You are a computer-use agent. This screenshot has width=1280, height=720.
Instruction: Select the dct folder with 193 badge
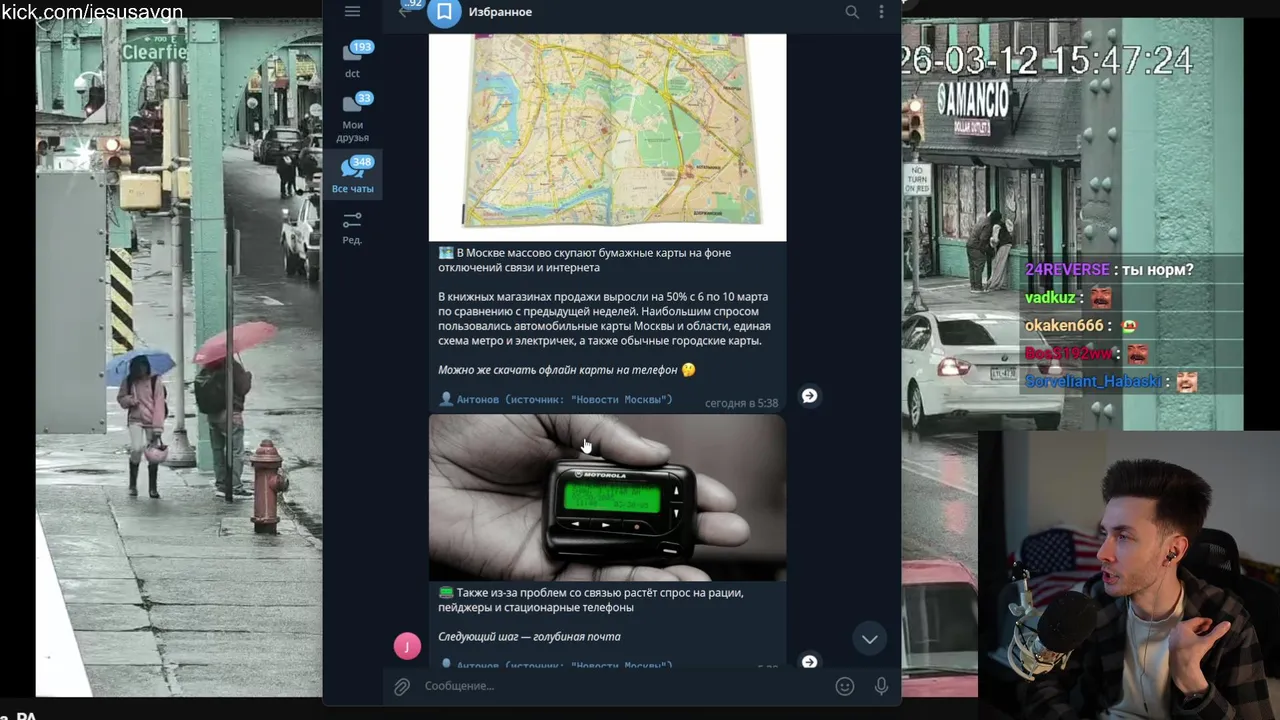tap(353, 59)
